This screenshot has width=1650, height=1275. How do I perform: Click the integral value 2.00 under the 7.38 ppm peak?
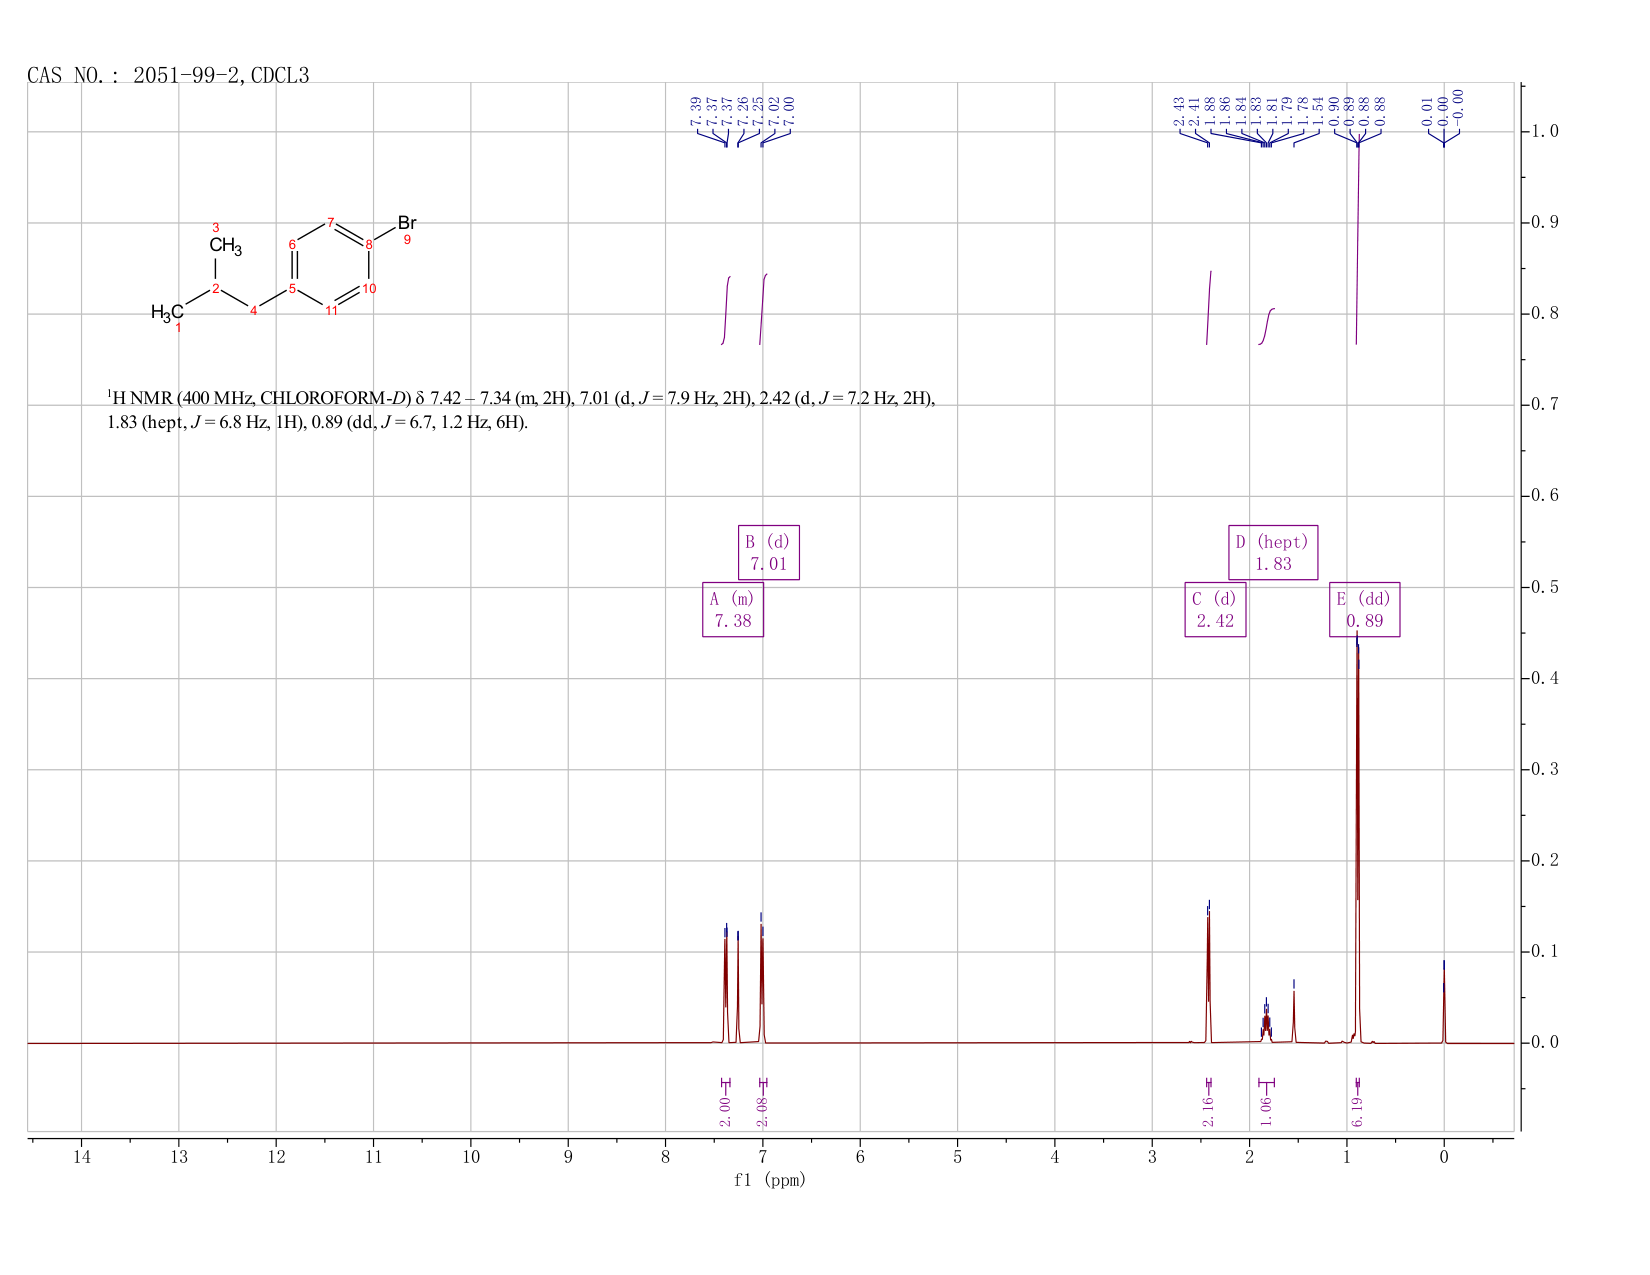(725, 1111)
